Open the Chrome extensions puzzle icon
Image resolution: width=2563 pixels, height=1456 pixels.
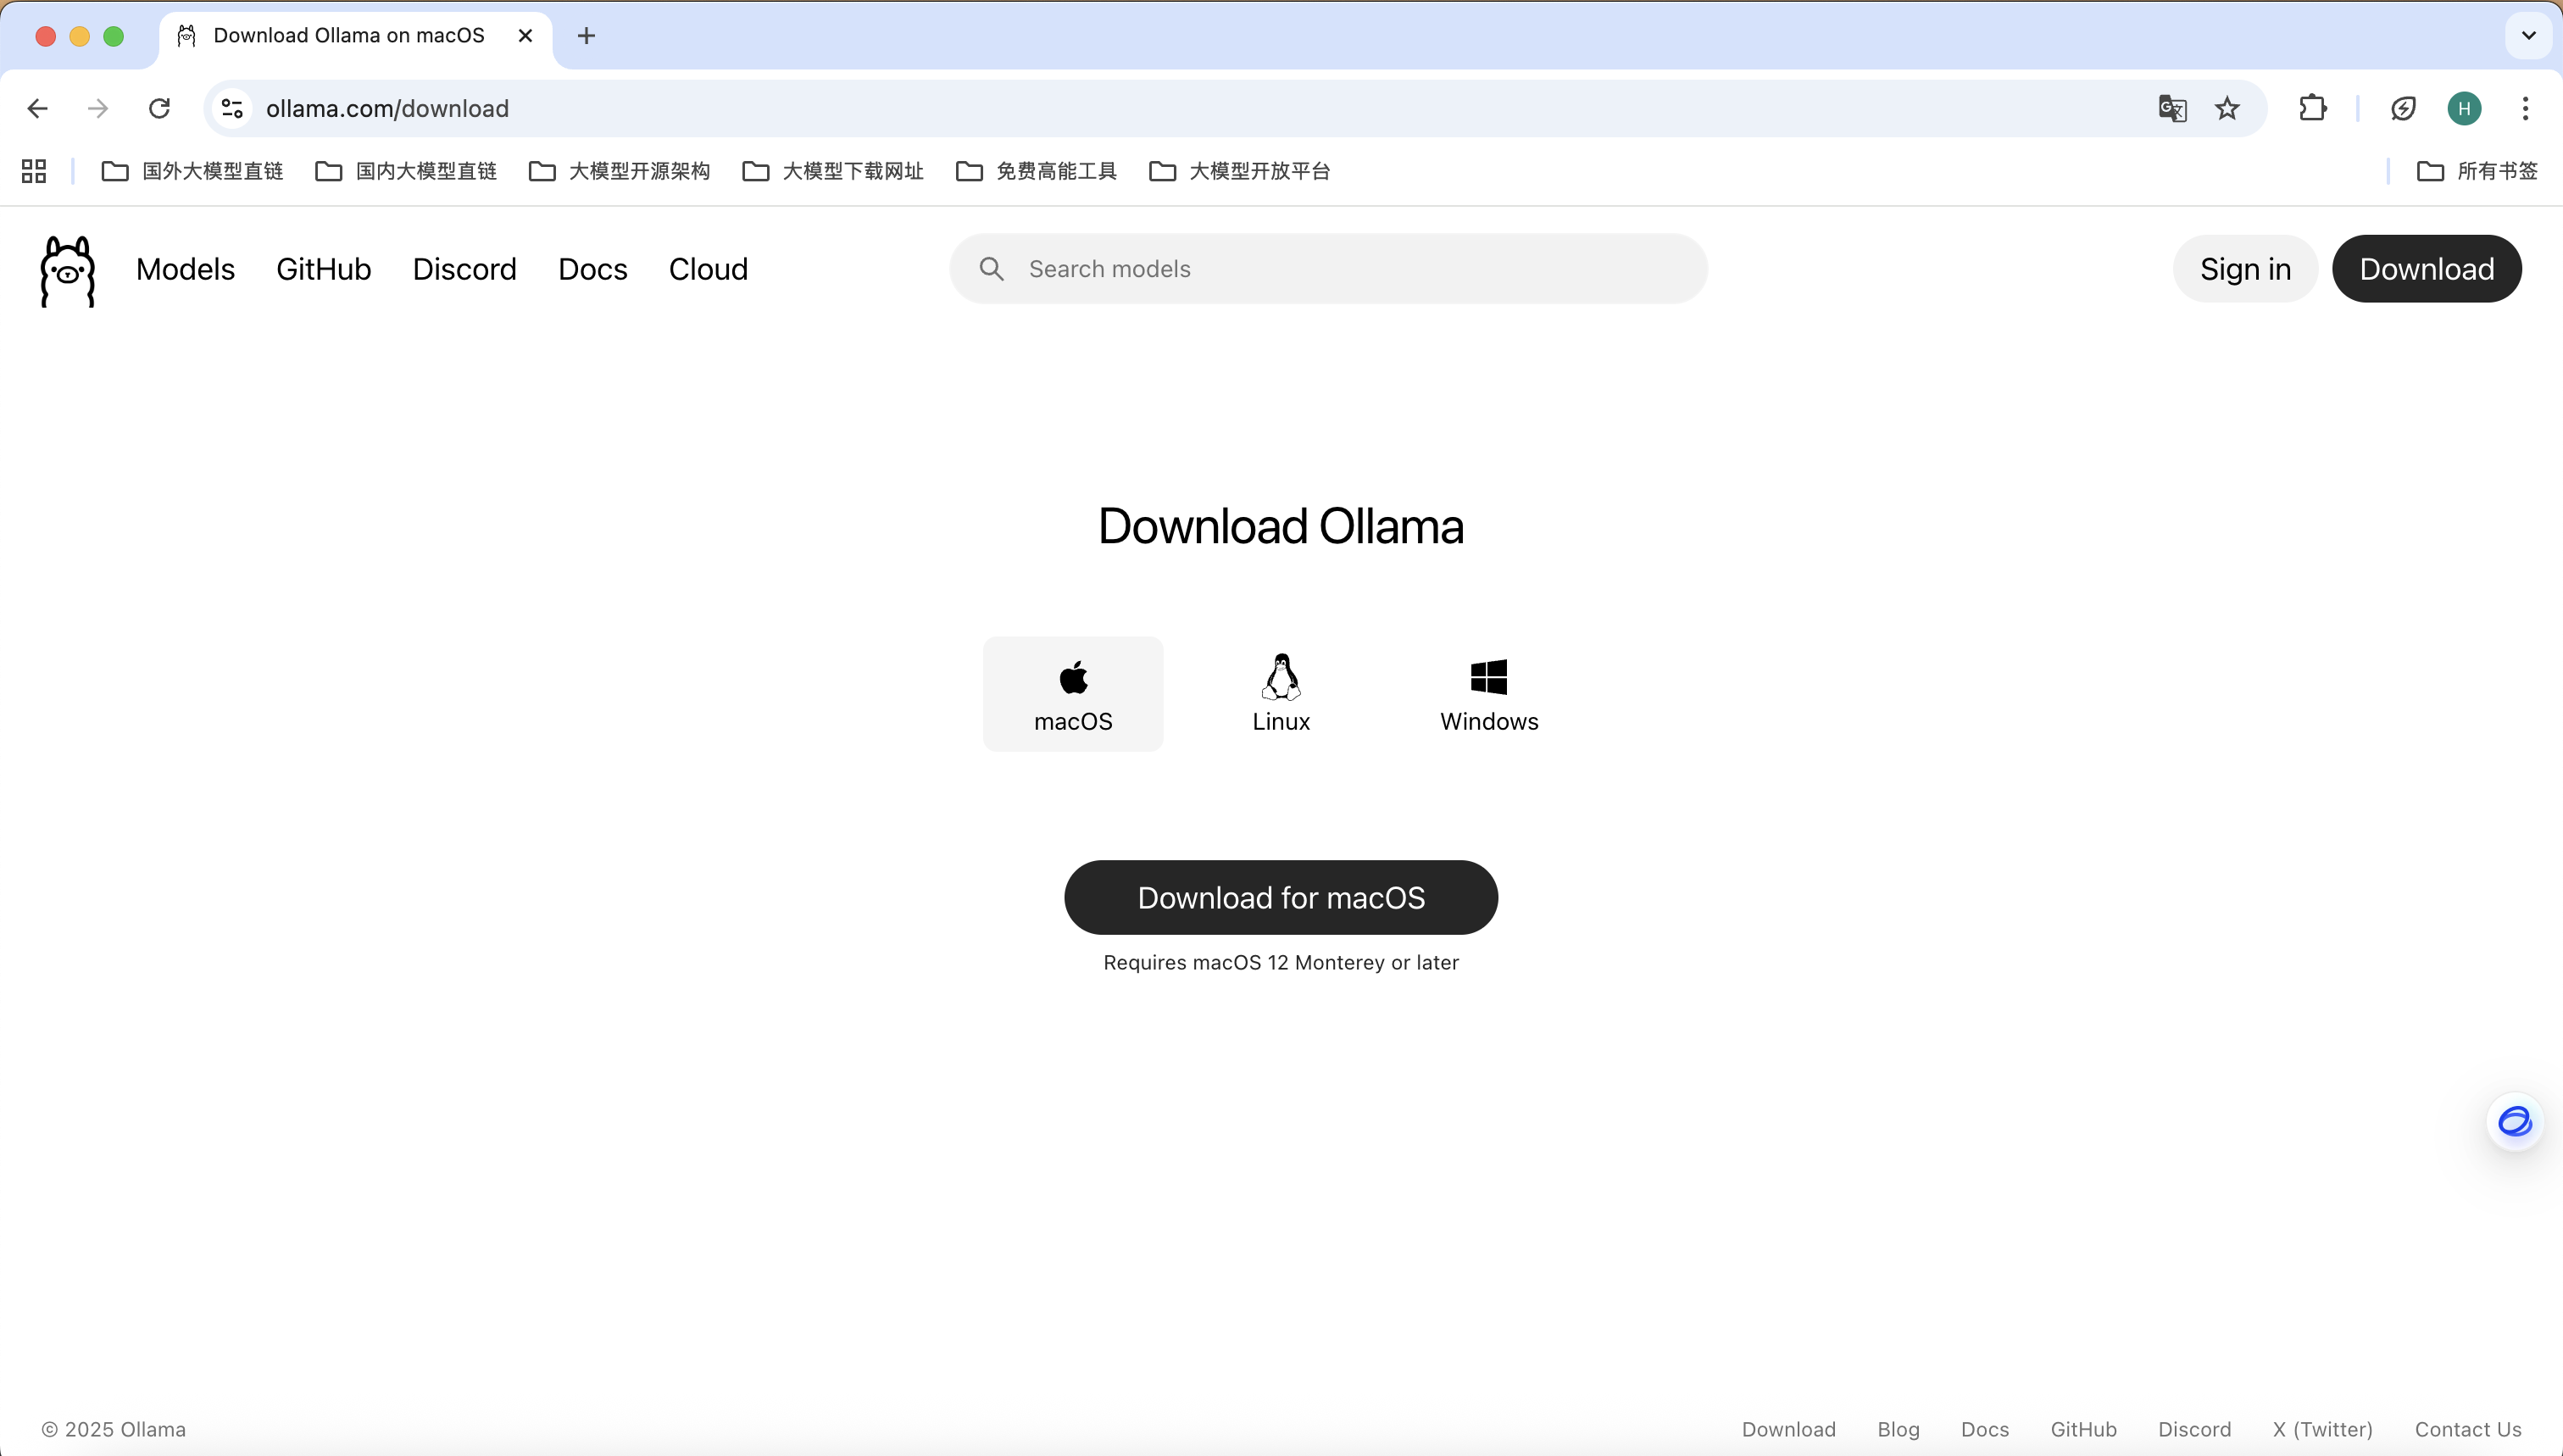[x=2312, y=108]
